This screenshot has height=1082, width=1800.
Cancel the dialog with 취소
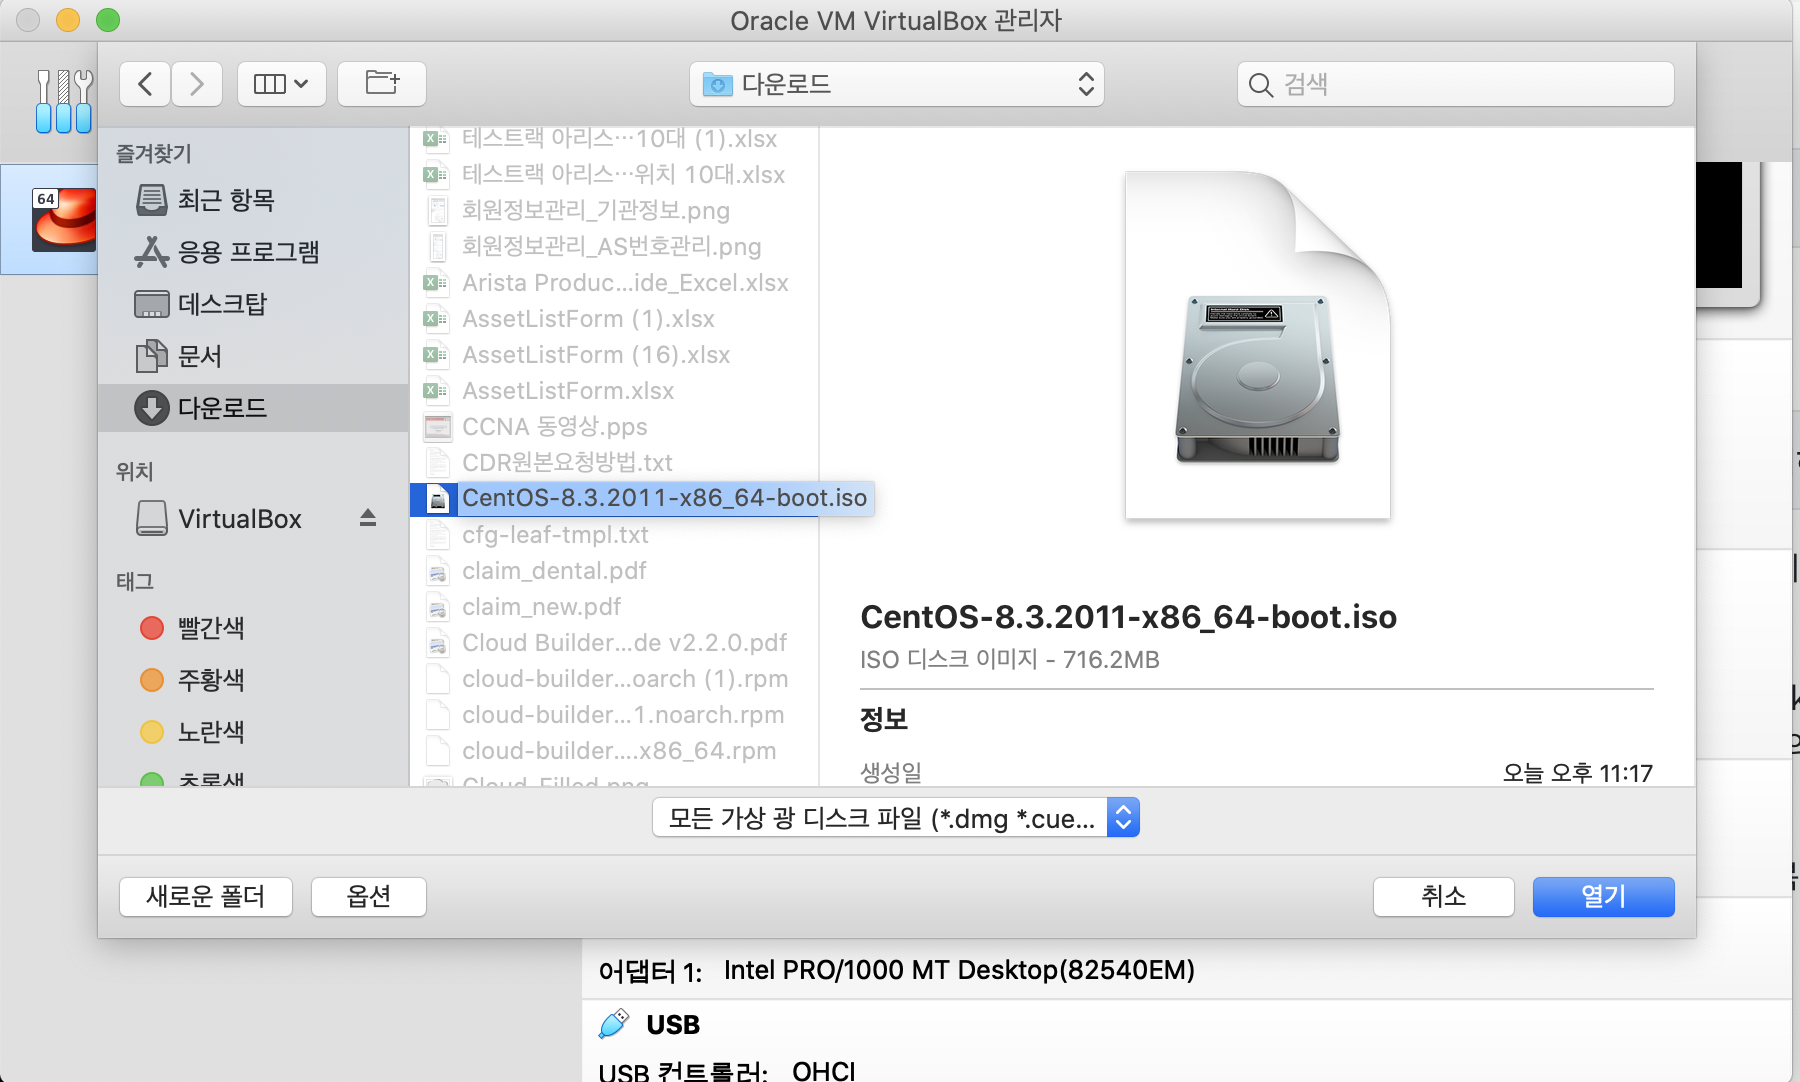coord(1444,897)
